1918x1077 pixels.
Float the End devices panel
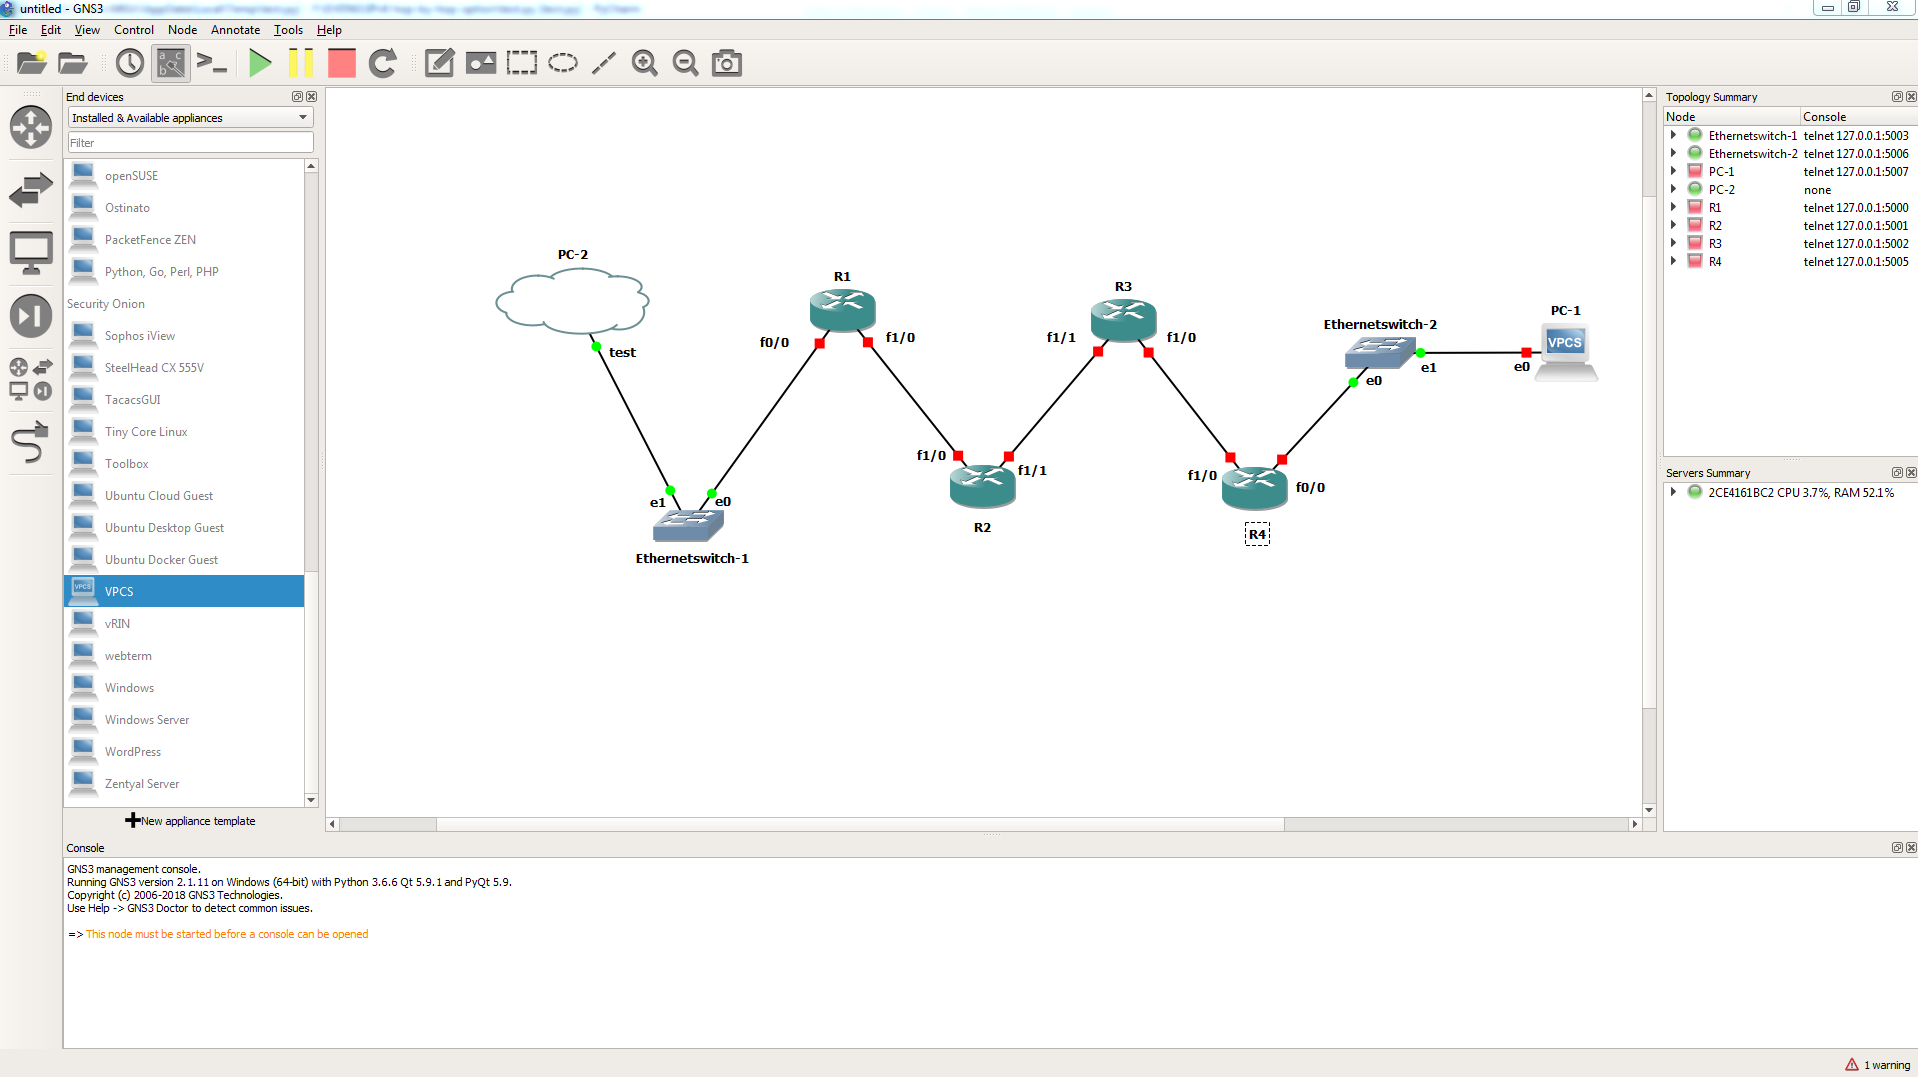(297, 97)
